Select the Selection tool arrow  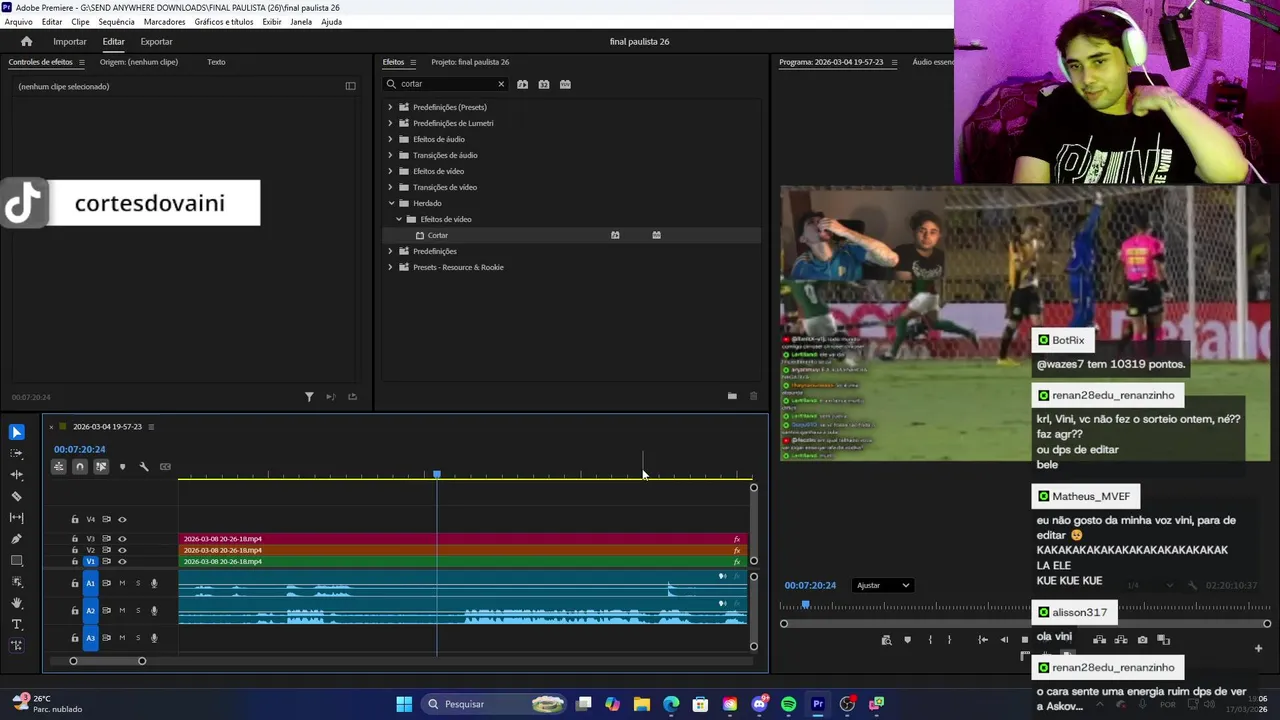click(17, 432)
